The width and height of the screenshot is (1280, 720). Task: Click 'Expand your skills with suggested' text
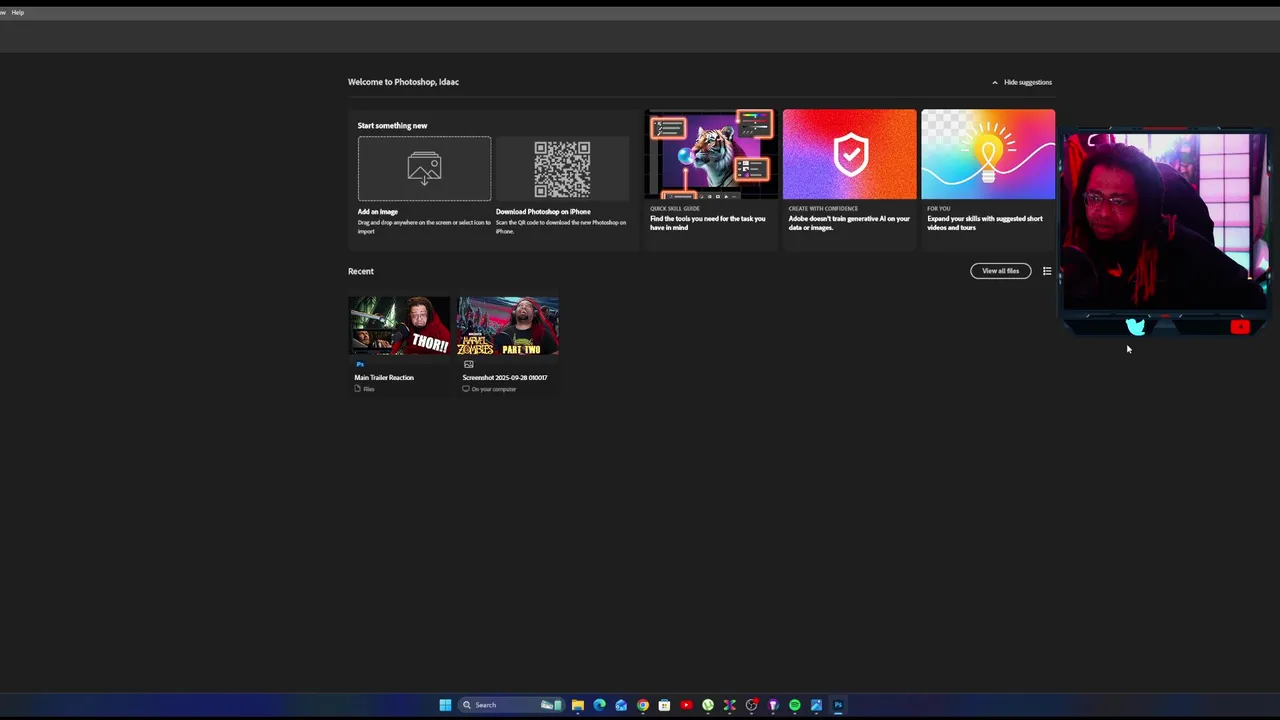[985, 223]
